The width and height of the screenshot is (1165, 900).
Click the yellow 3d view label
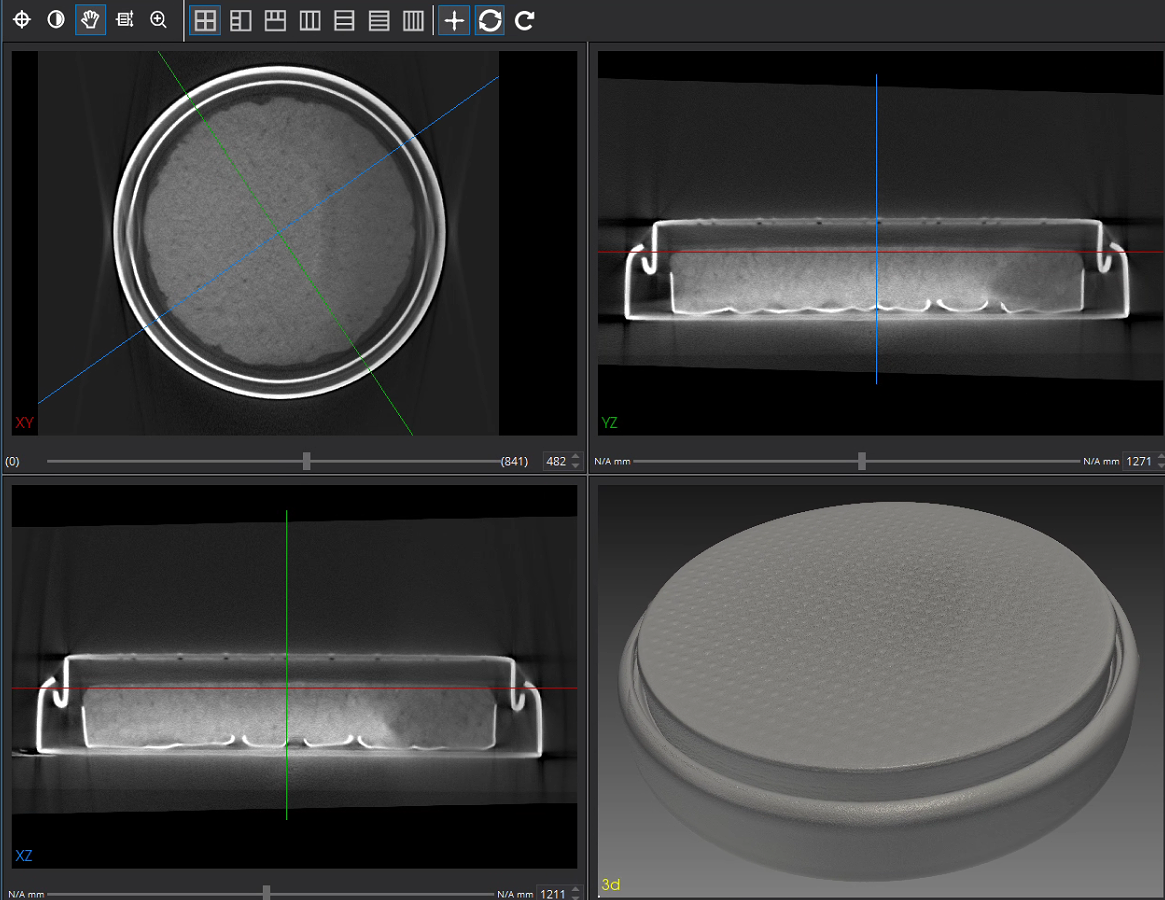click(611, 884)
